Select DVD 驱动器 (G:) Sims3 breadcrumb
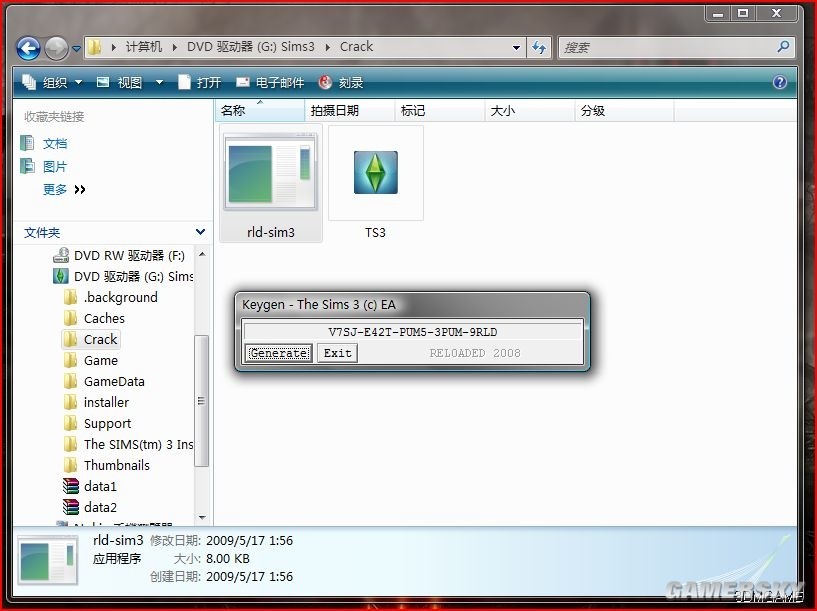Screen dimensions: 817x611 tap(251, 47)
